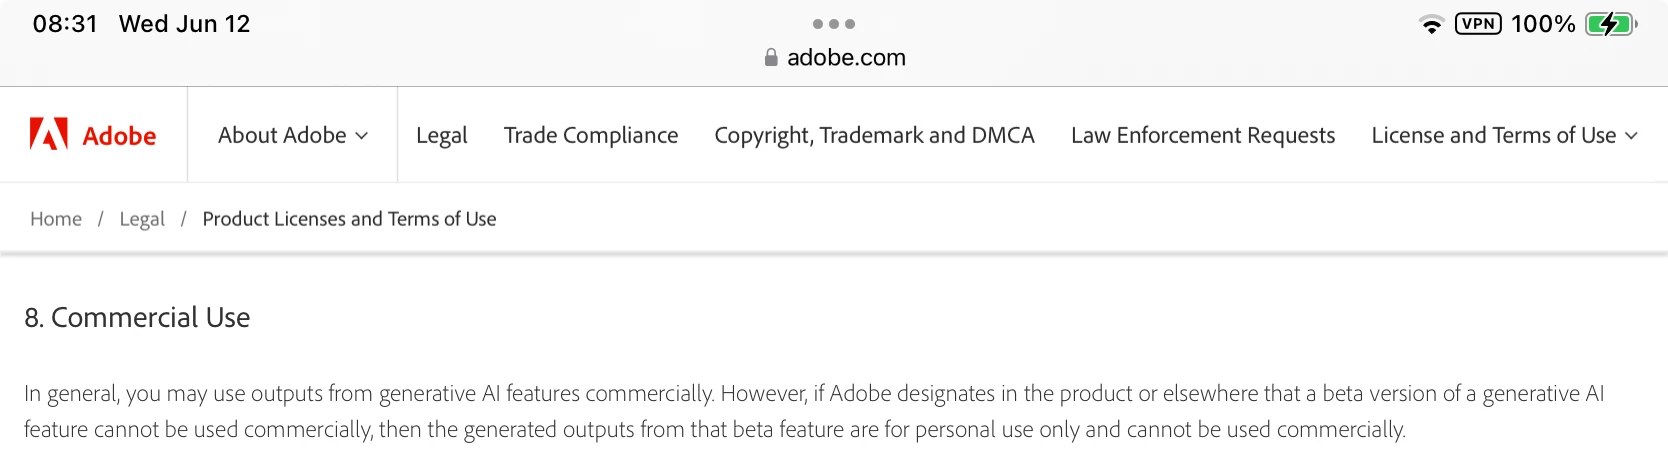Go to Copyright, Trademark and DMCA
Image resolution: width=1668 pixels, height=465 pixels.
pyautogui.click(x=874, y=135)
